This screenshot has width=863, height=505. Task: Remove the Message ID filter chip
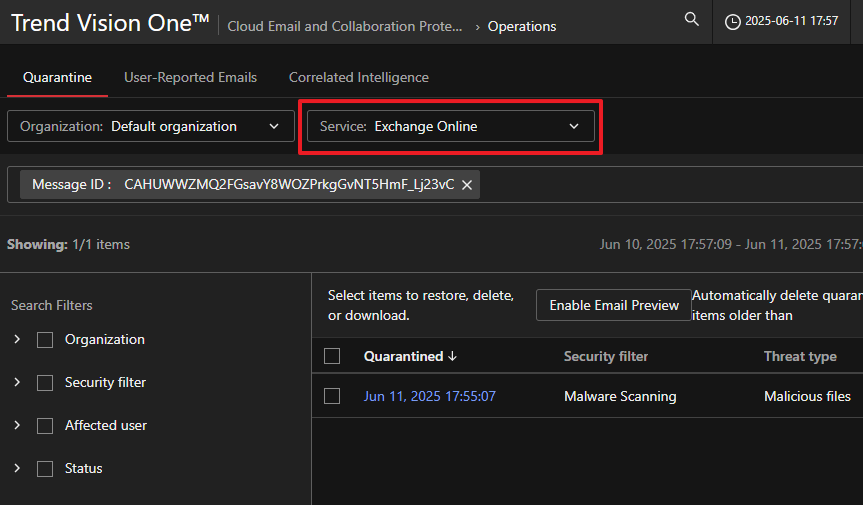click(467, 185)
